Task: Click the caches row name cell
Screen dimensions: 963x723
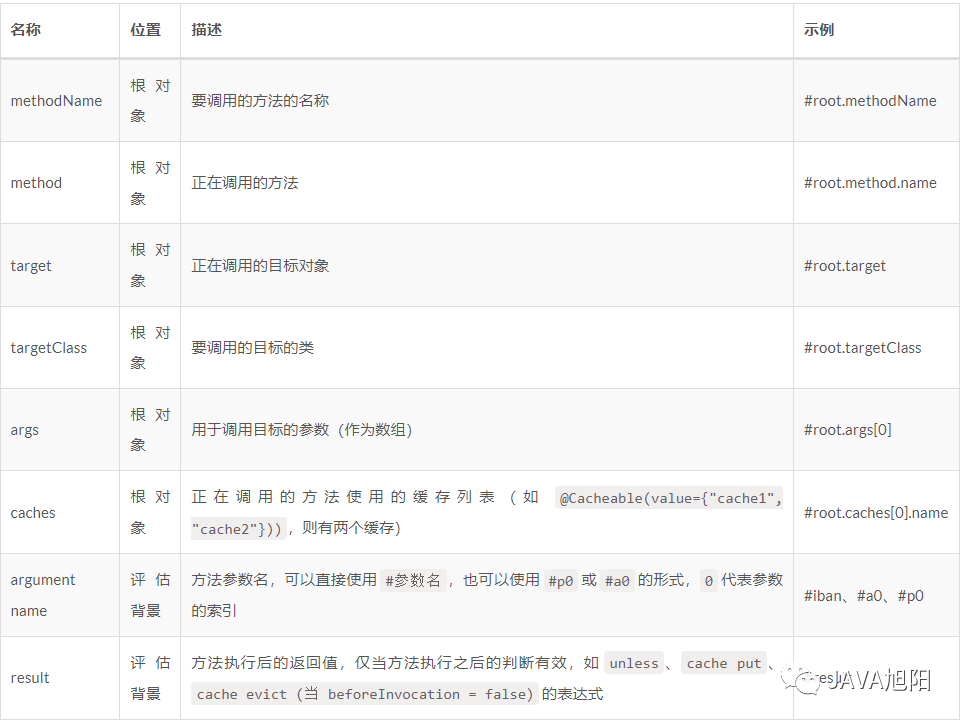Action: point(32,512)
